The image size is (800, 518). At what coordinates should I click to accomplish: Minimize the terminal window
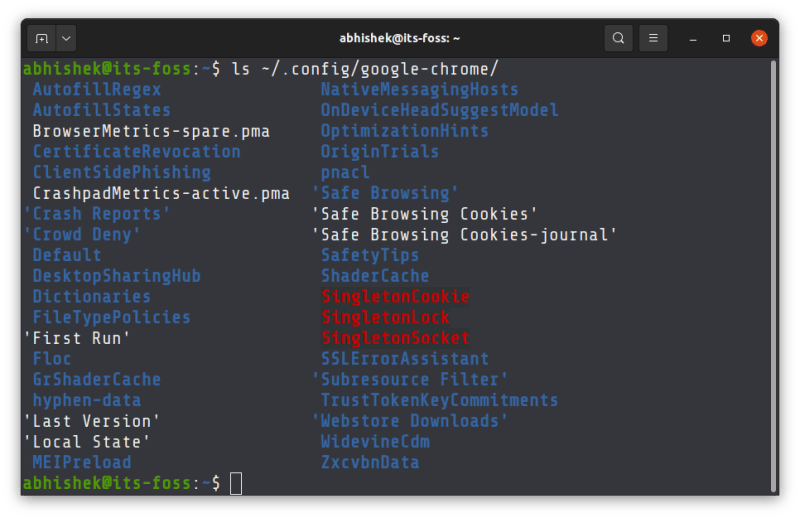693,39
